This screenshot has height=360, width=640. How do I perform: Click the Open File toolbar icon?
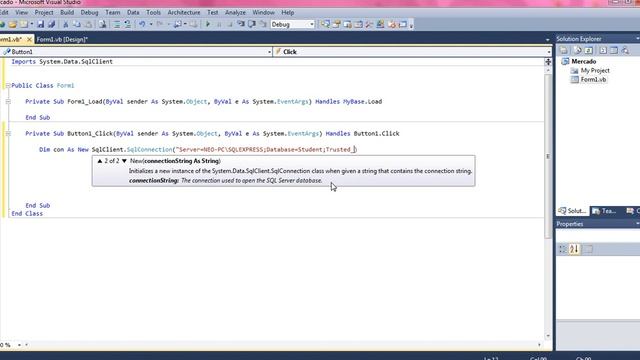[13, 24]
